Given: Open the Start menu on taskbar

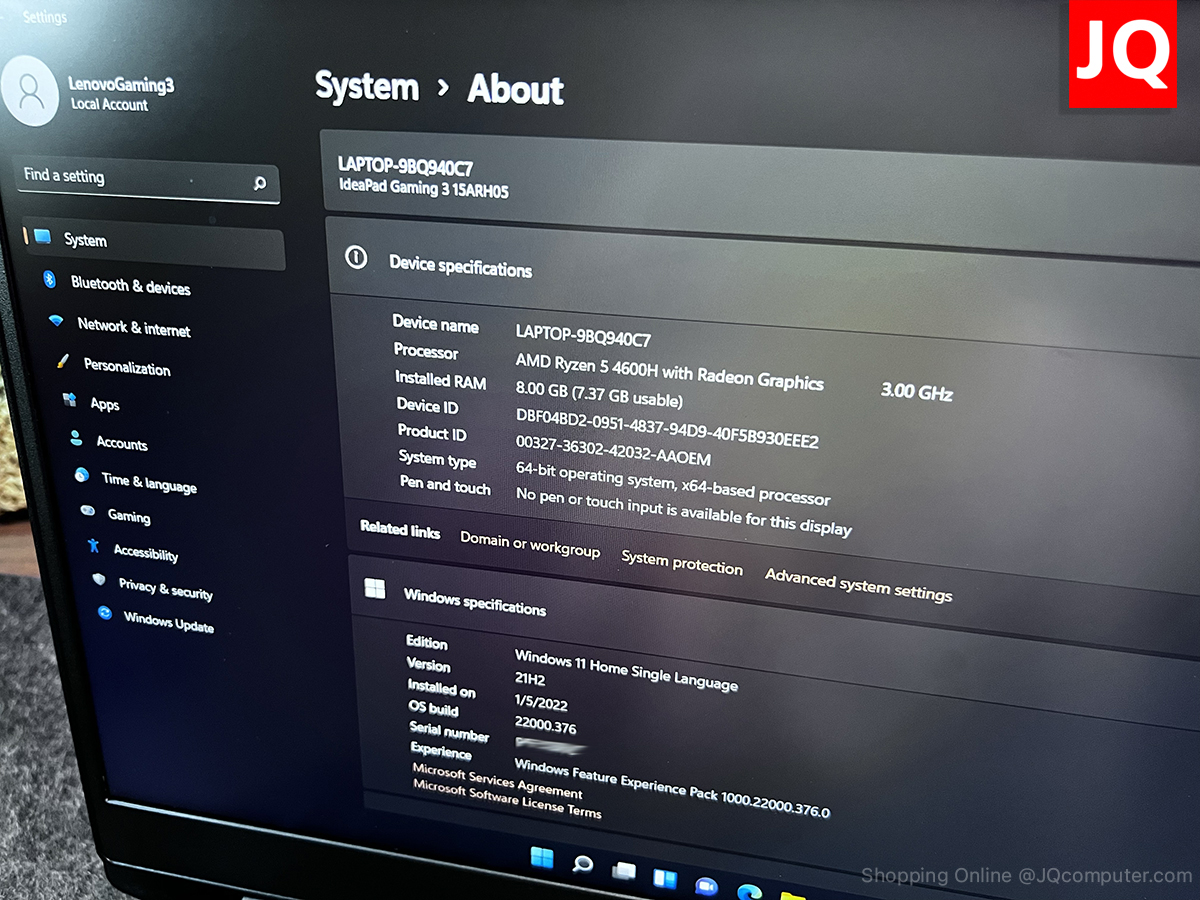Looking at the screenshot, I should (542, 858).
